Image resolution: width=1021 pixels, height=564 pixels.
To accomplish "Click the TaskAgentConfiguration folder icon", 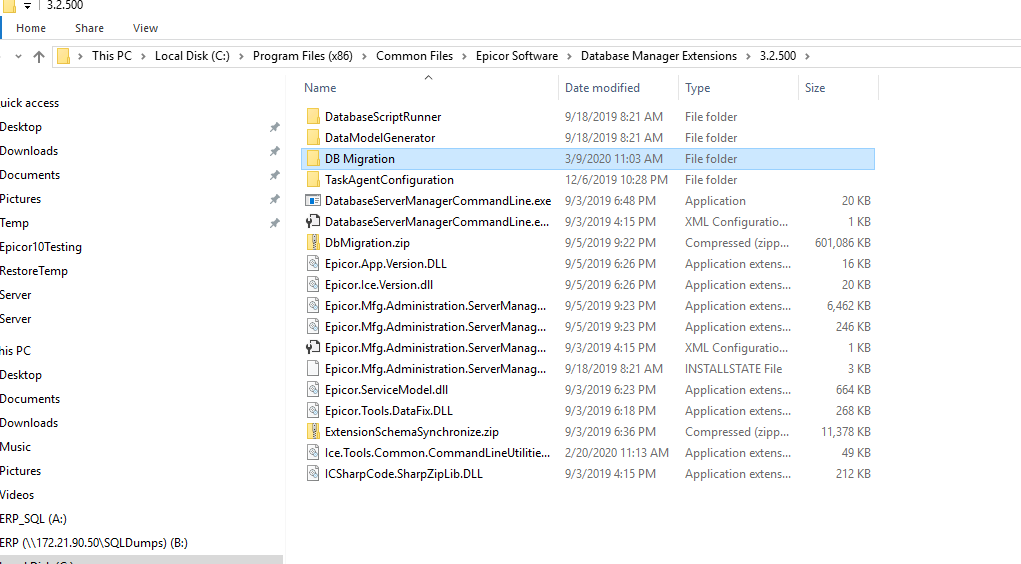I will [313, 180].
